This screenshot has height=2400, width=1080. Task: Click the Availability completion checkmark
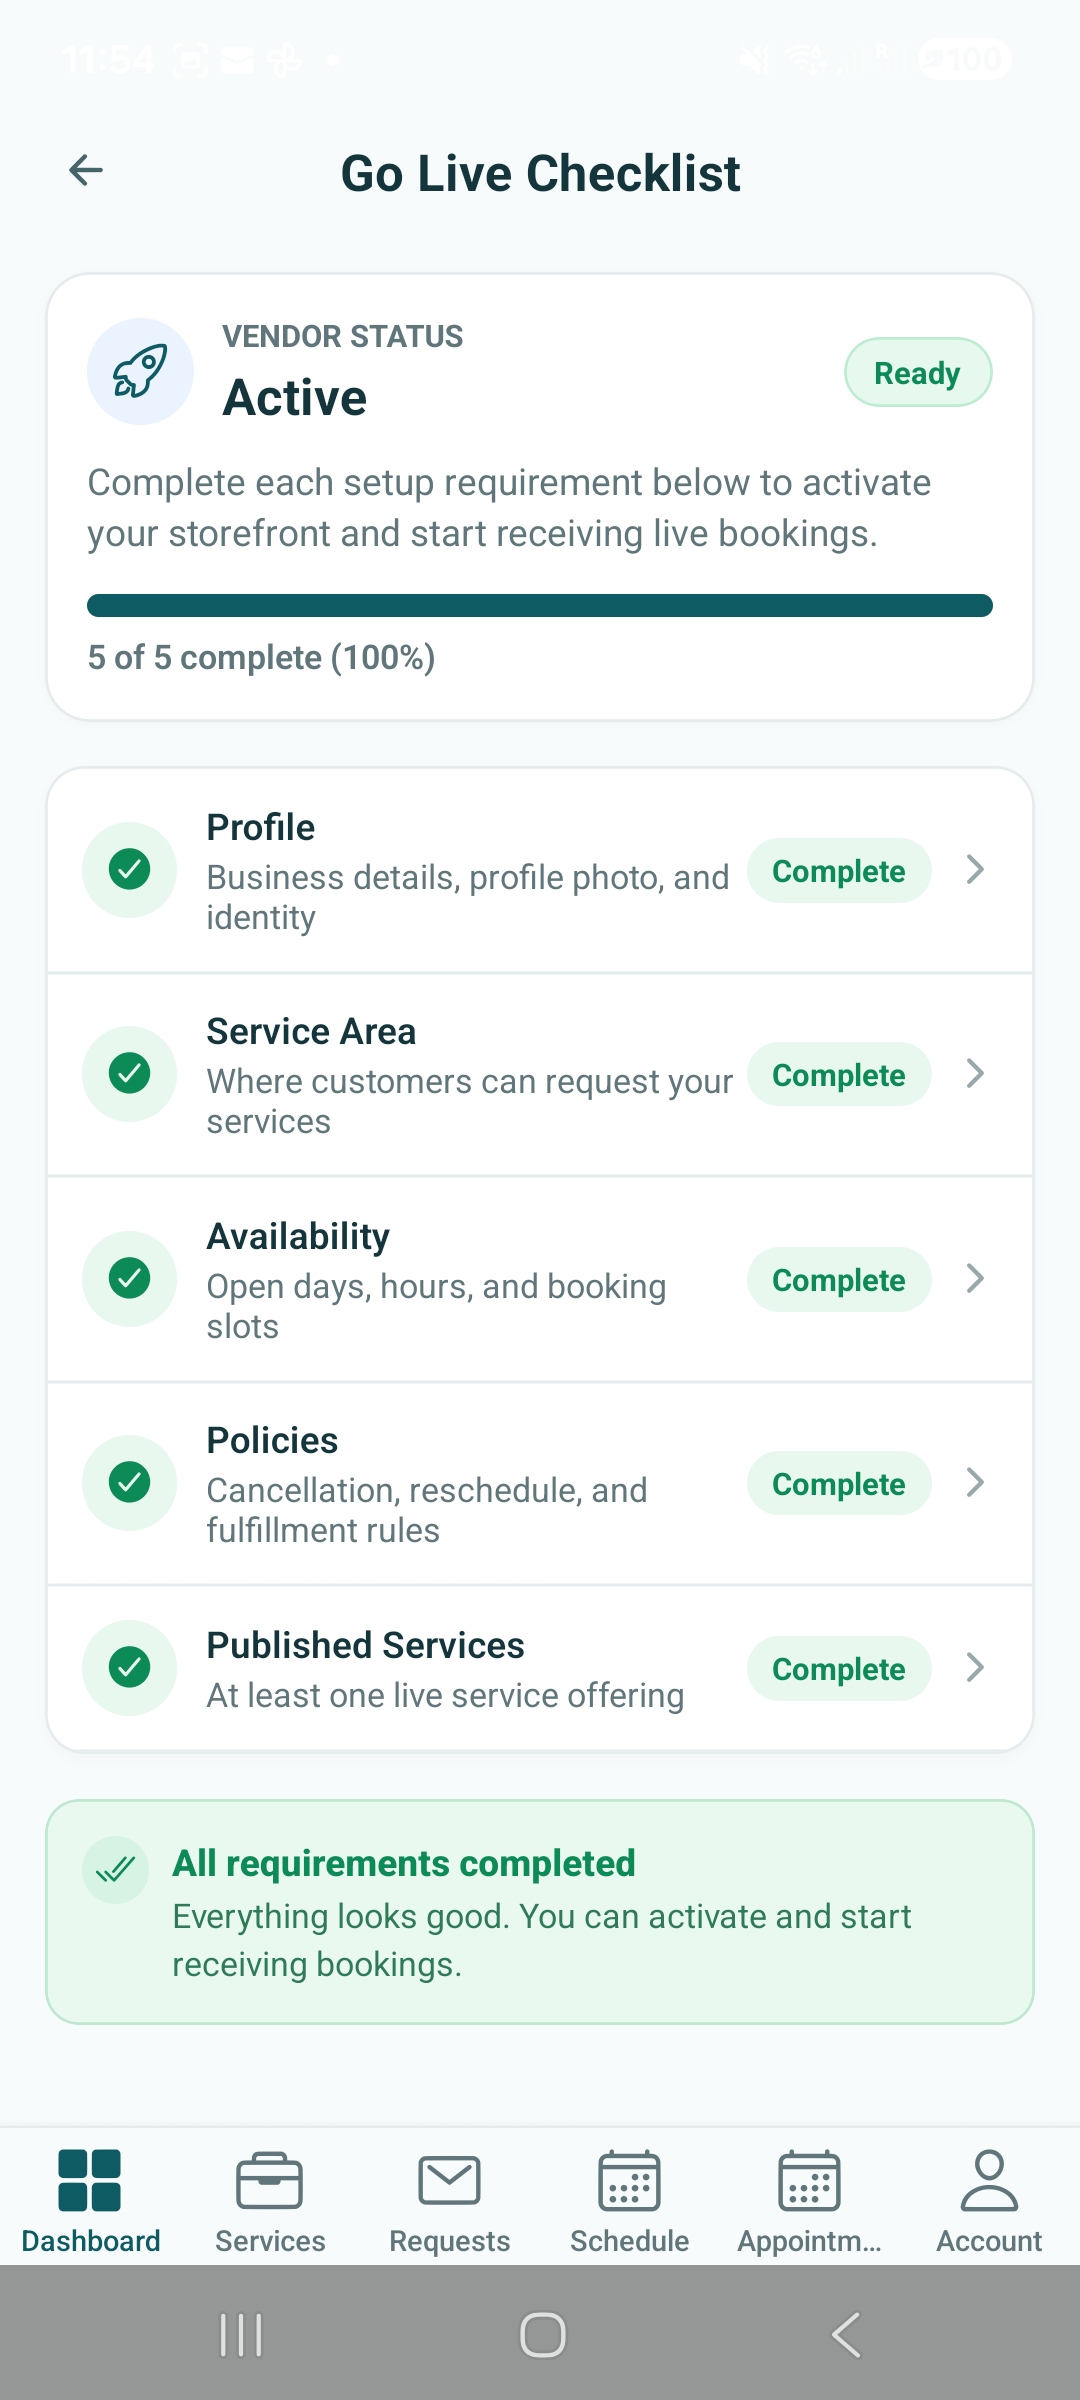(x=129, y=1278)
